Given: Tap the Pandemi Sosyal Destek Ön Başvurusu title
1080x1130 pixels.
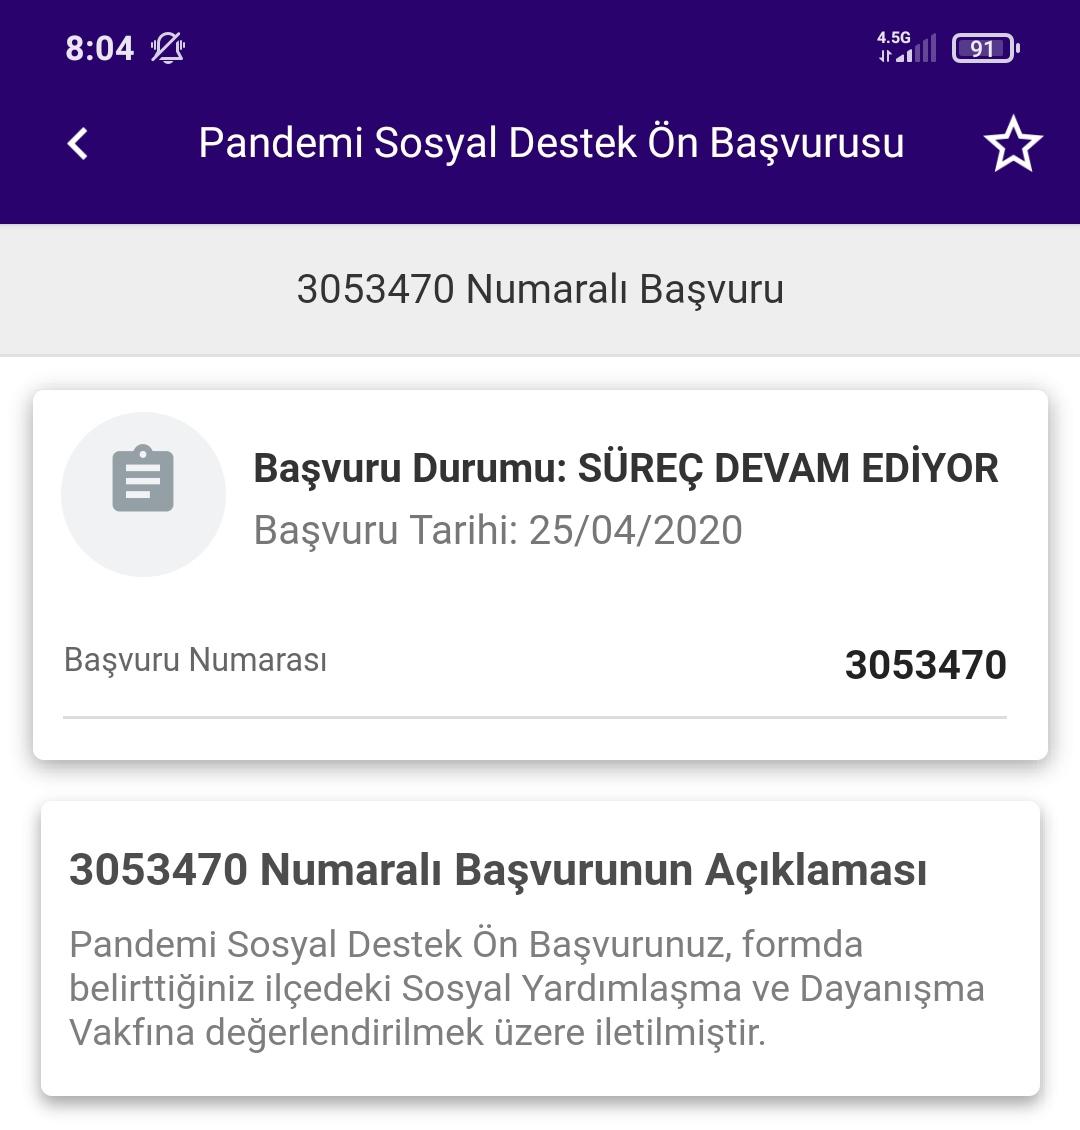Looking at the screenshot, I should tap(551, 143).
